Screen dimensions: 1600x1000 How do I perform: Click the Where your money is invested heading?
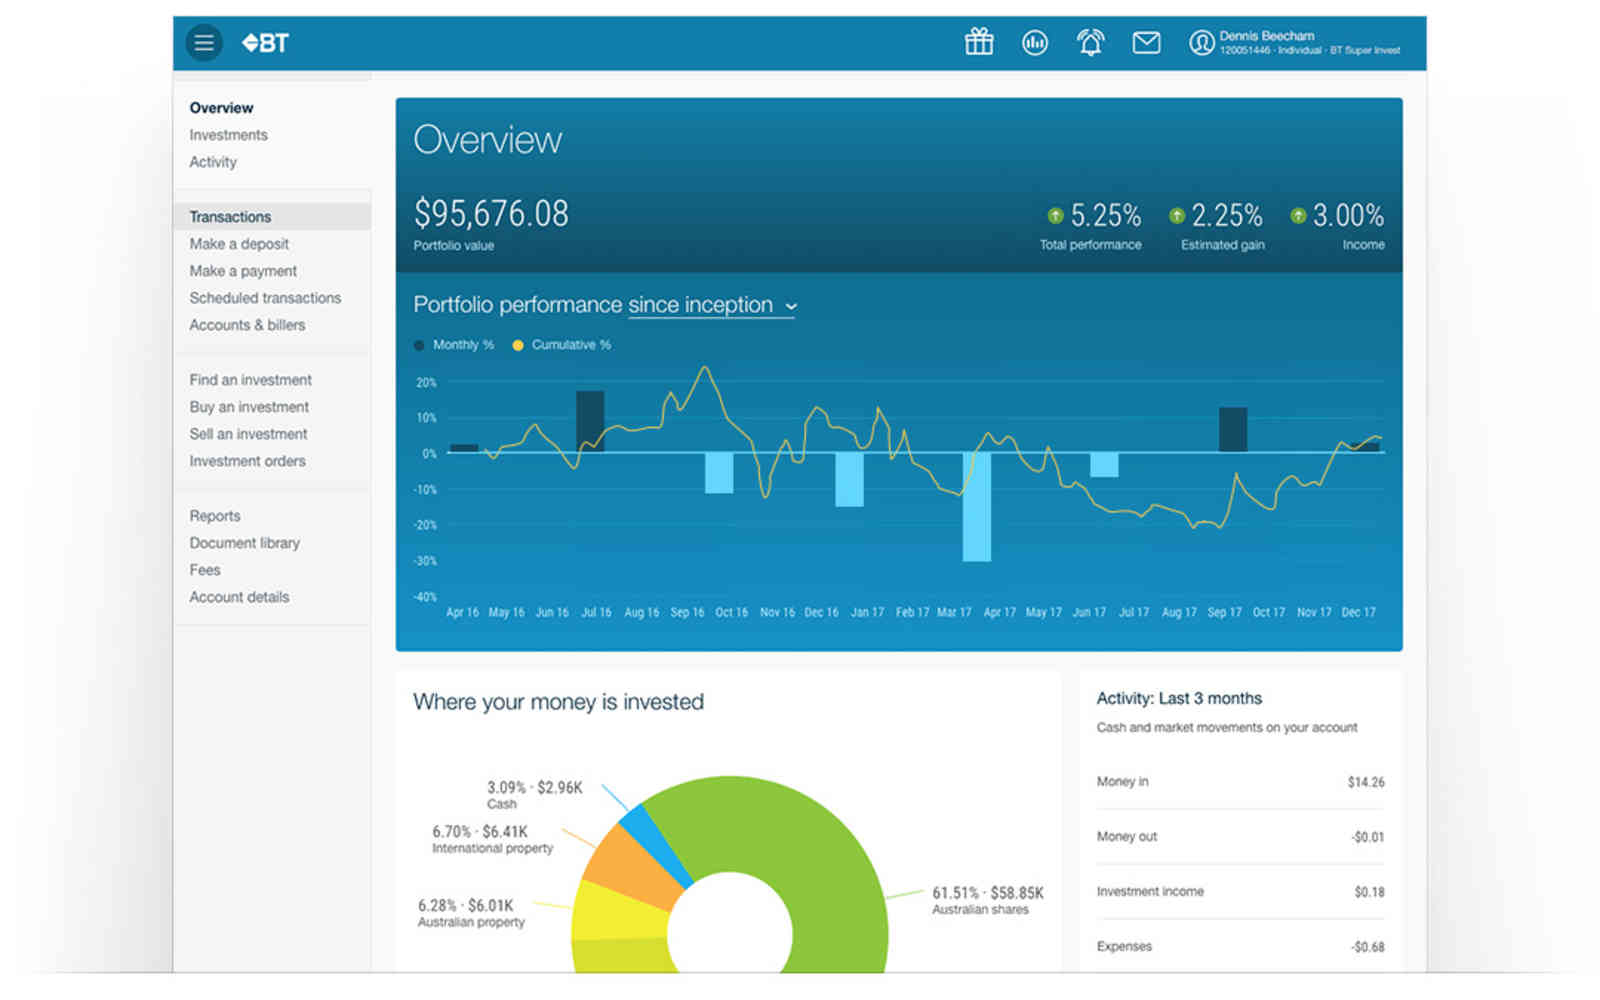point(558,702)
